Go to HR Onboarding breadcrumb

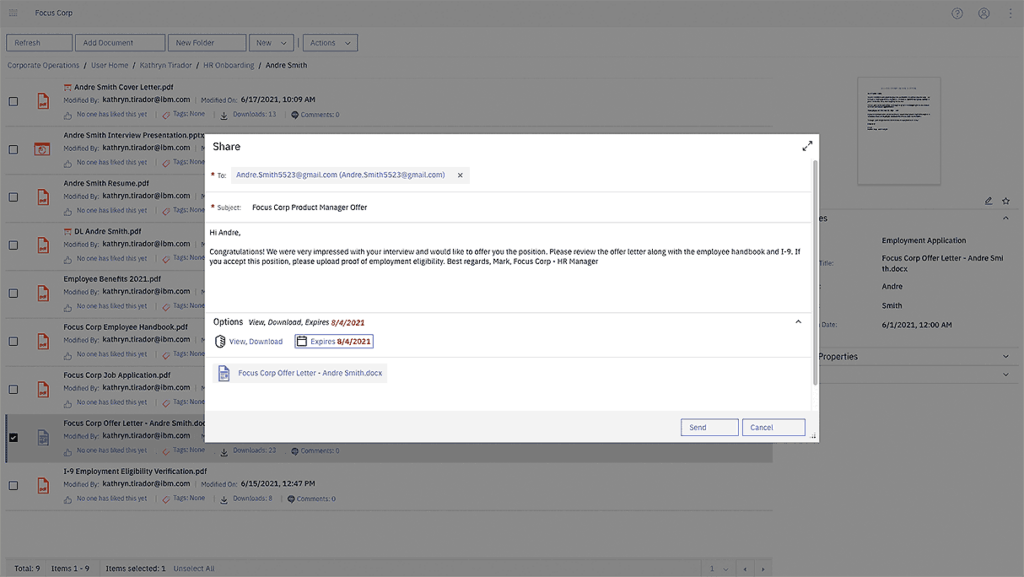pyautogui.click(x=229, y=65)
